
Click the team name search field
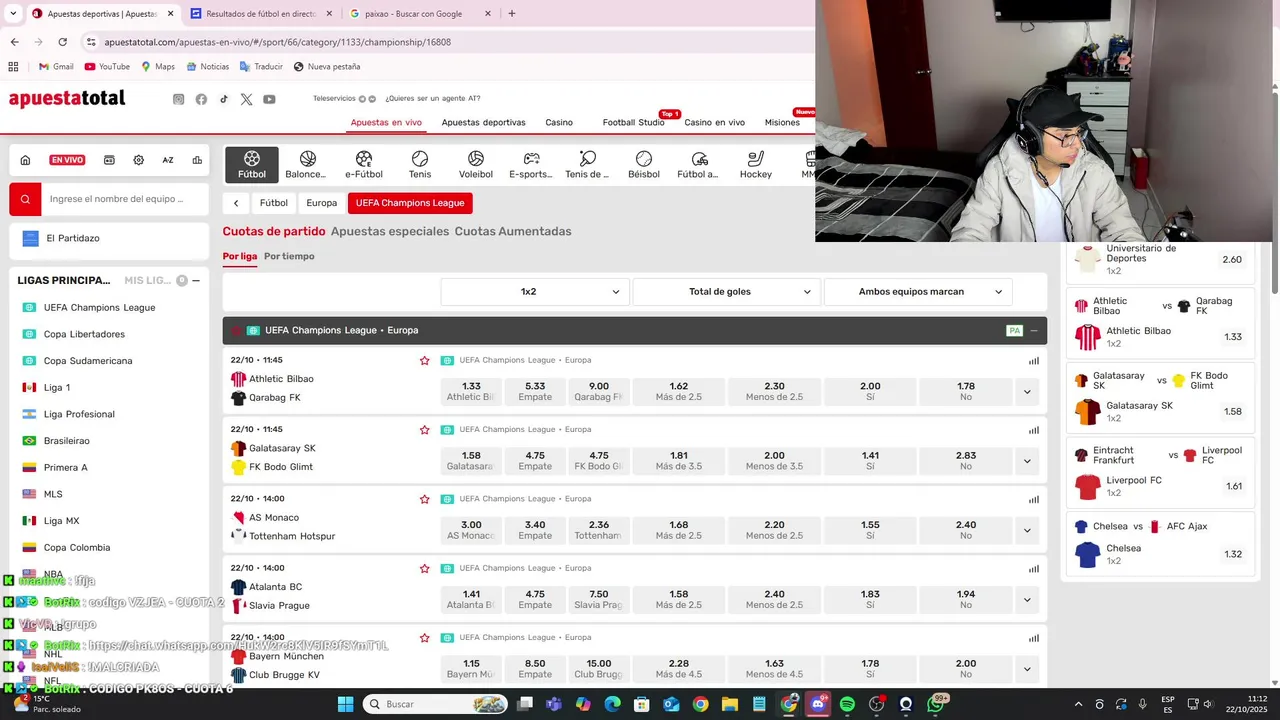125,199
